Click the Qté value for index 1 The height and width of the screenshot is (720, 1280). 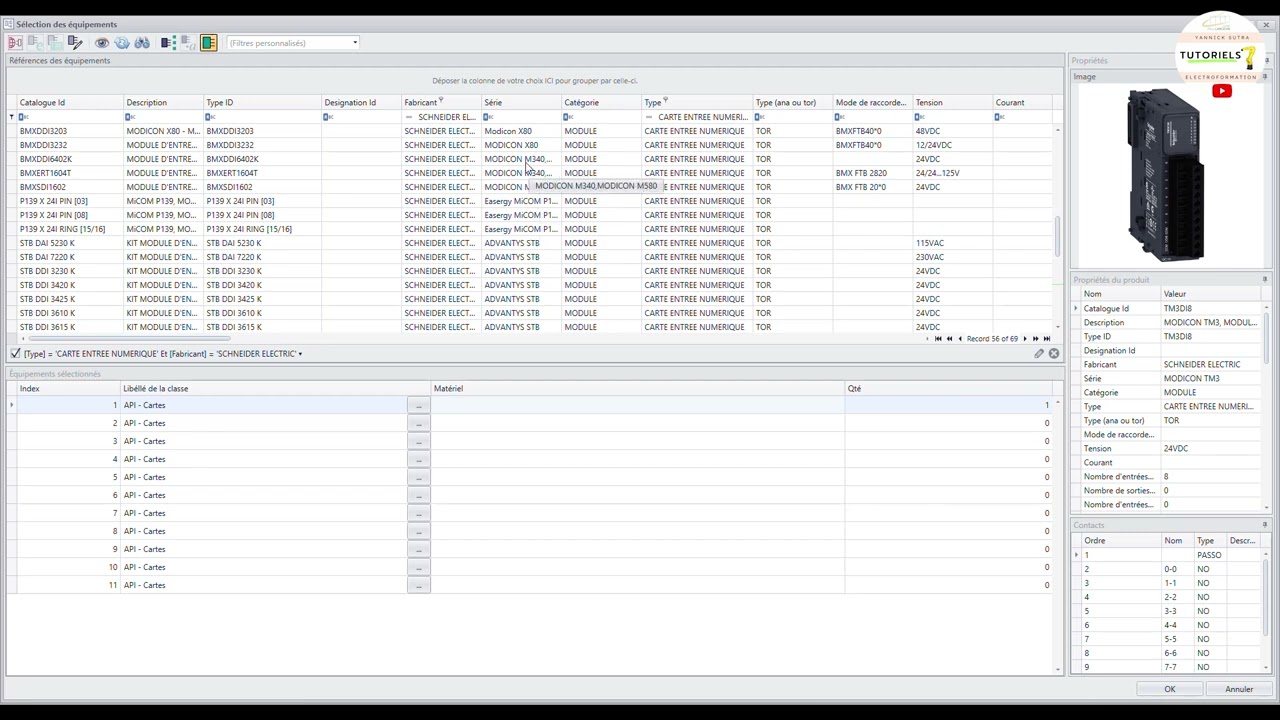(950, 405)
